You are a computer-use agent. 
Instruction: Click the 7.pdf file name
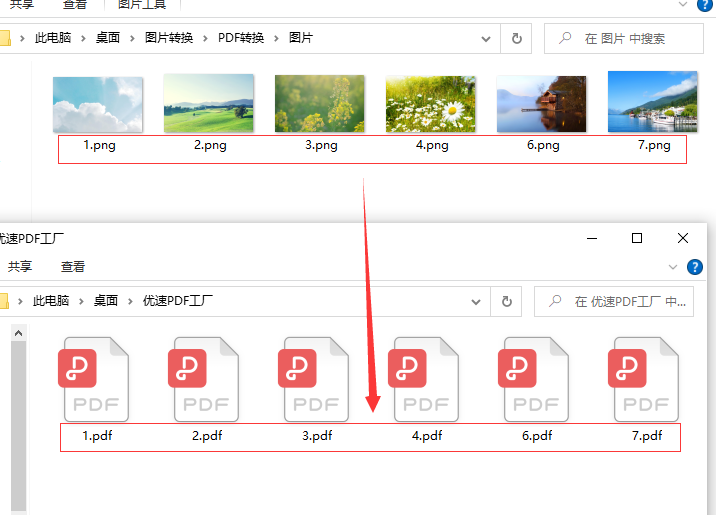pyautogui.click(x=648, y=436)
